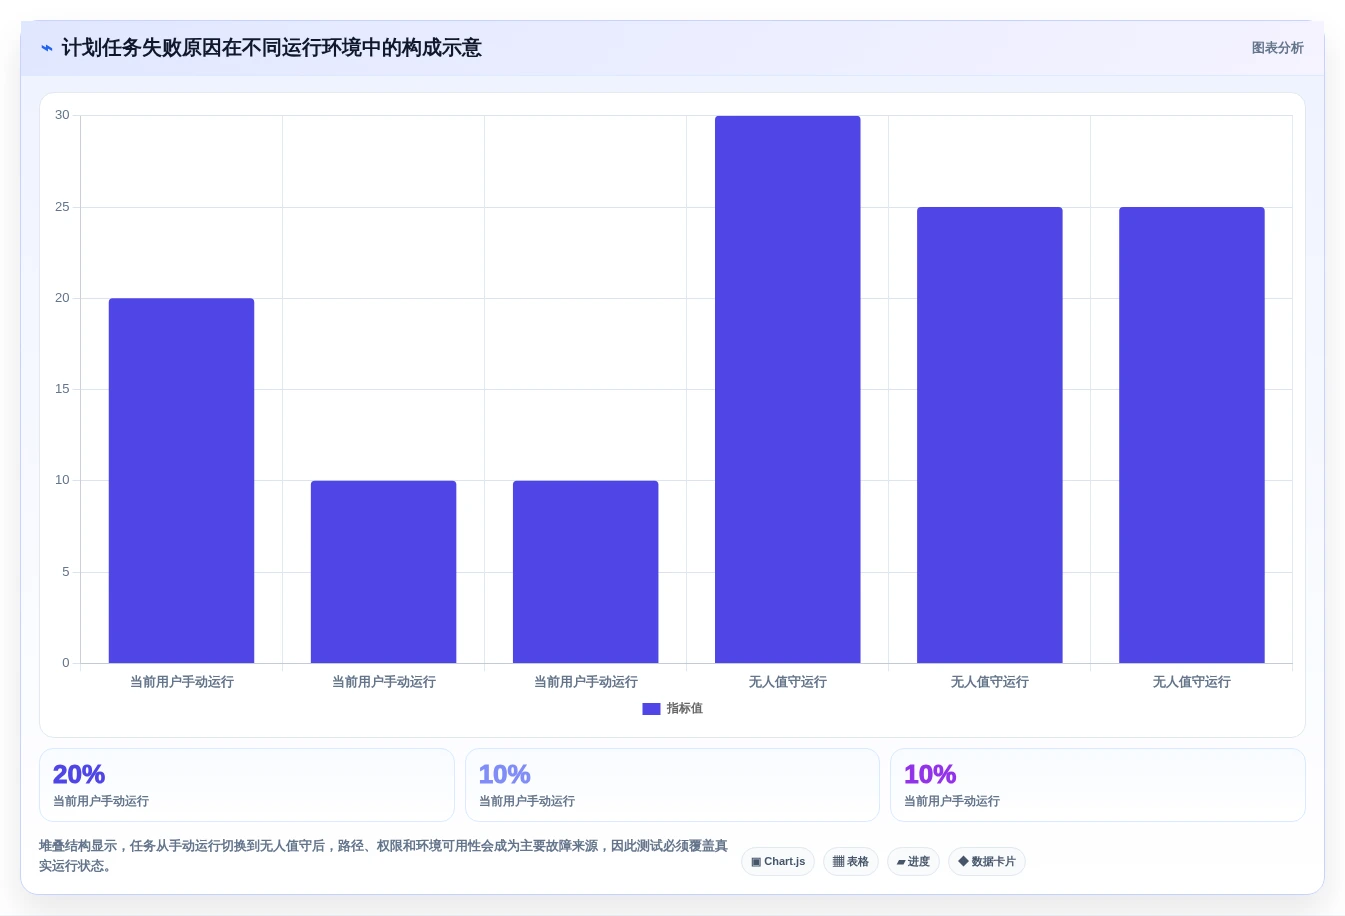Click the y-axis label 25
1345x916 pixels.
pos(62,207)
